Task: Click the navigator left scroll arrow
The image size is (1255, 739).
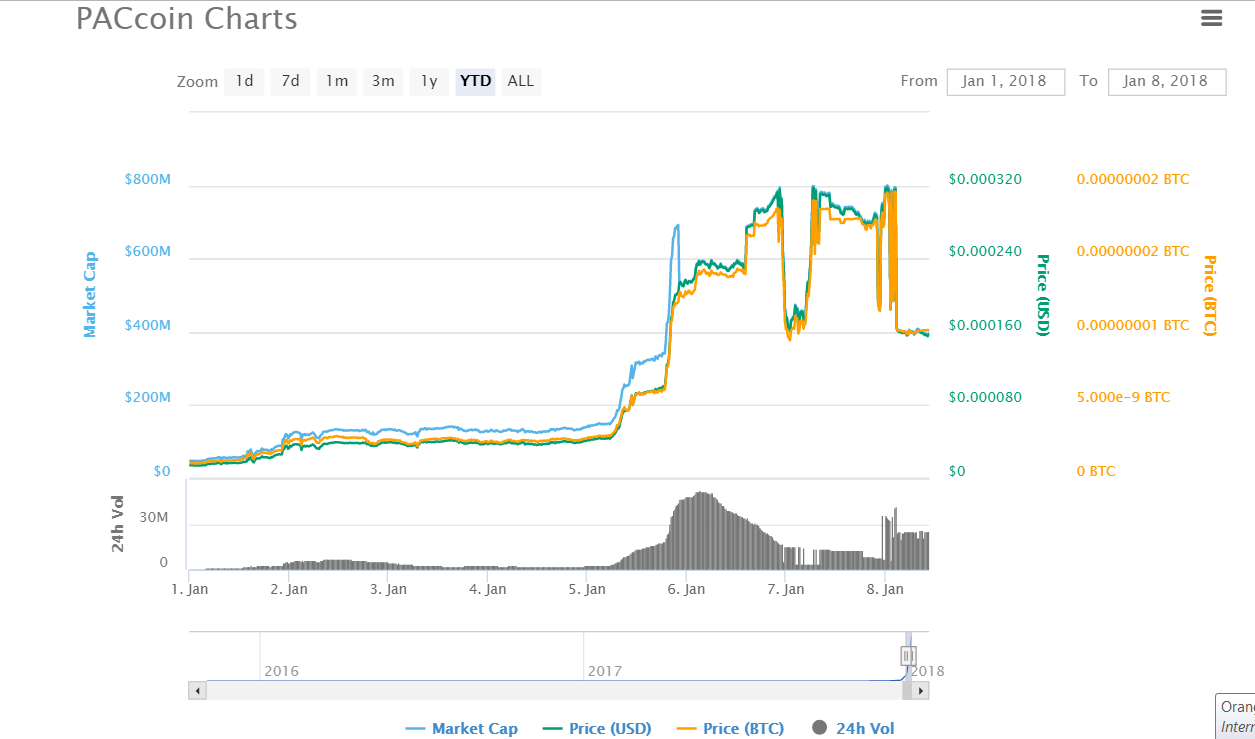Action: pos(198,690)
